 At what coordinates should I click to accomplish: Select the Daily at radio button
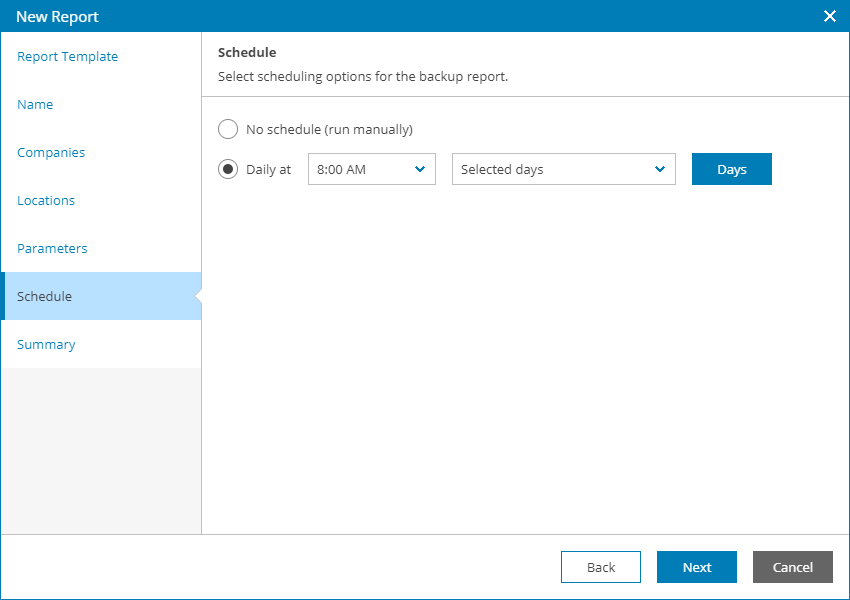228,169
